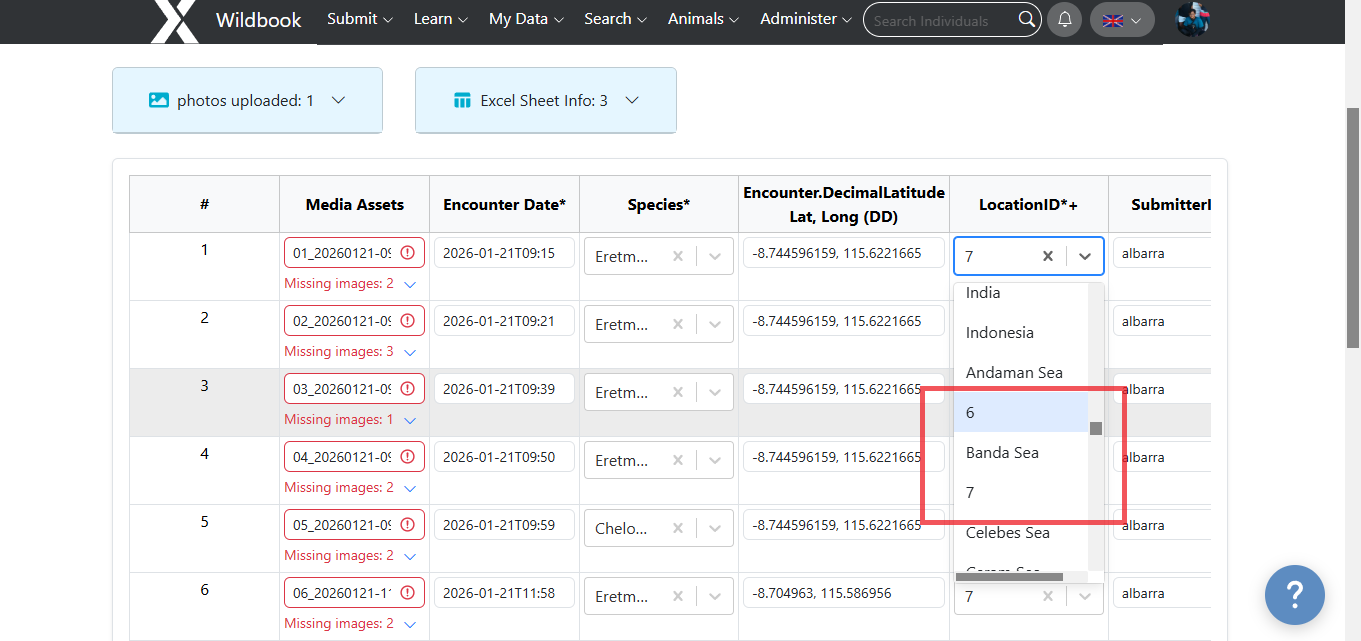This screenshot has height=641, width=1361.
Task: Clear Species selection in row 3
Action: pyautogui.click(x=678, y=392)
